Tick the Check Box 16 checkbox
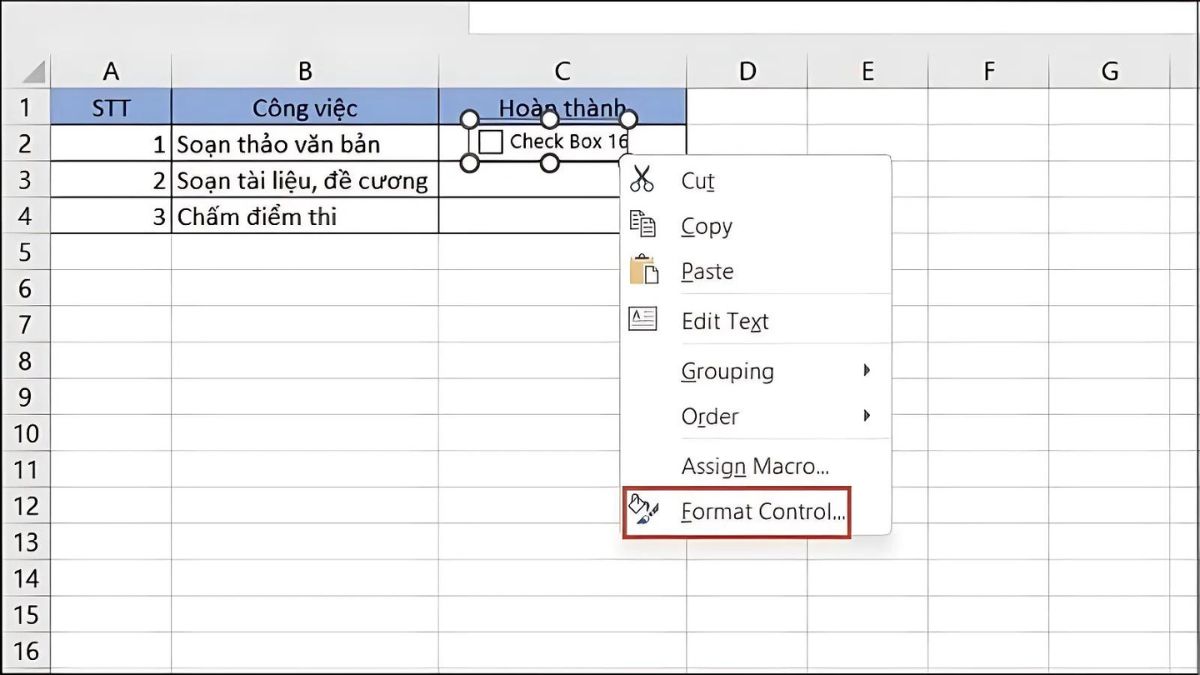Viewport: 1200px width, 675px height. coord(490,142)
